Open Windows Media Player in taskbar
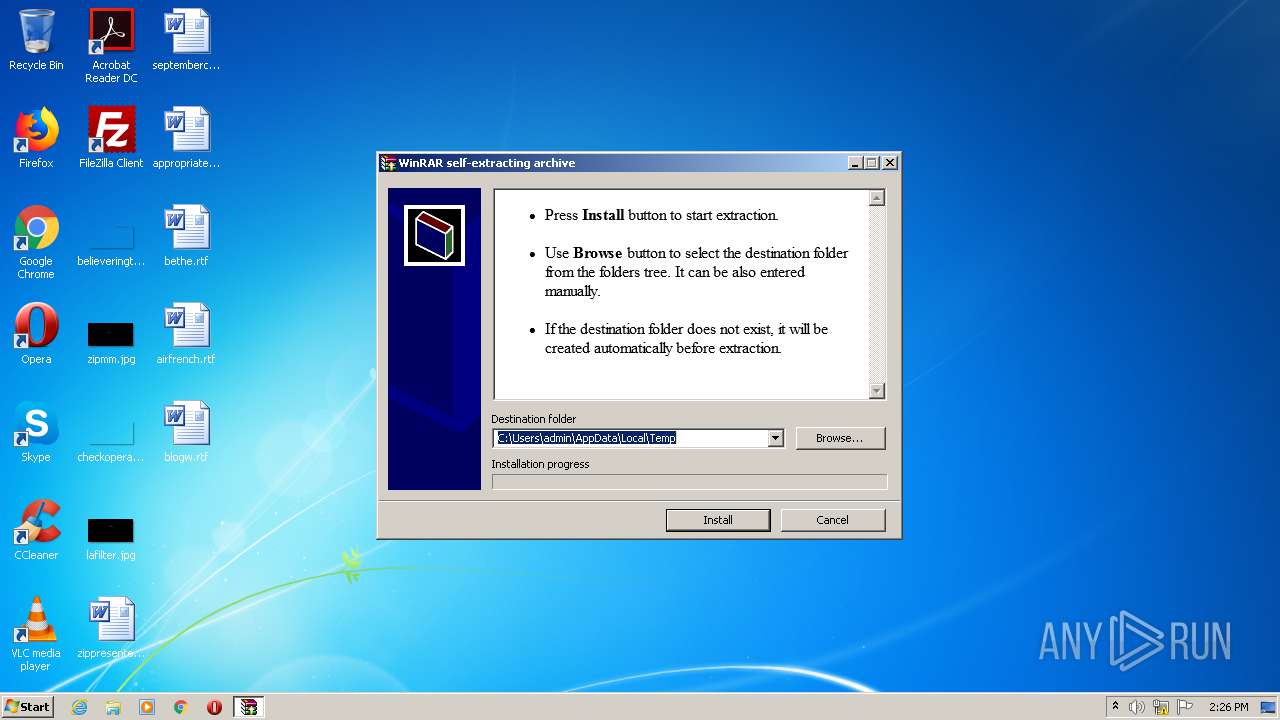Image resolution: width=1280 pixels, height=720 pixels. point(147,707)
